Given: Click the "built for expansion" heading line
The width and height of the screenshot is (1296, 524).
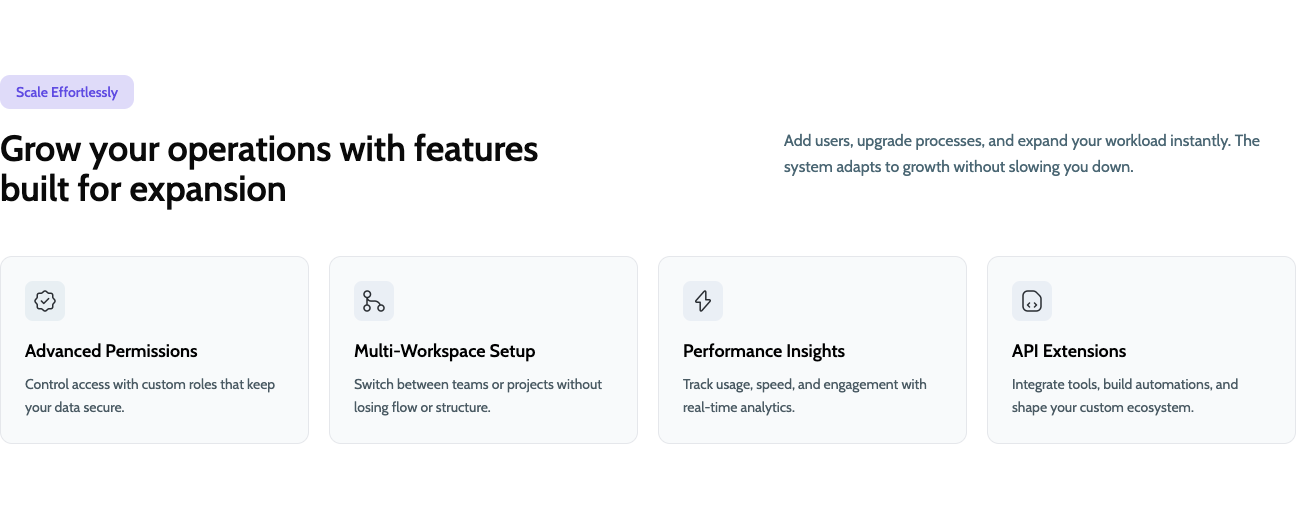Looking at the screenshot, I should click(143, 189).
